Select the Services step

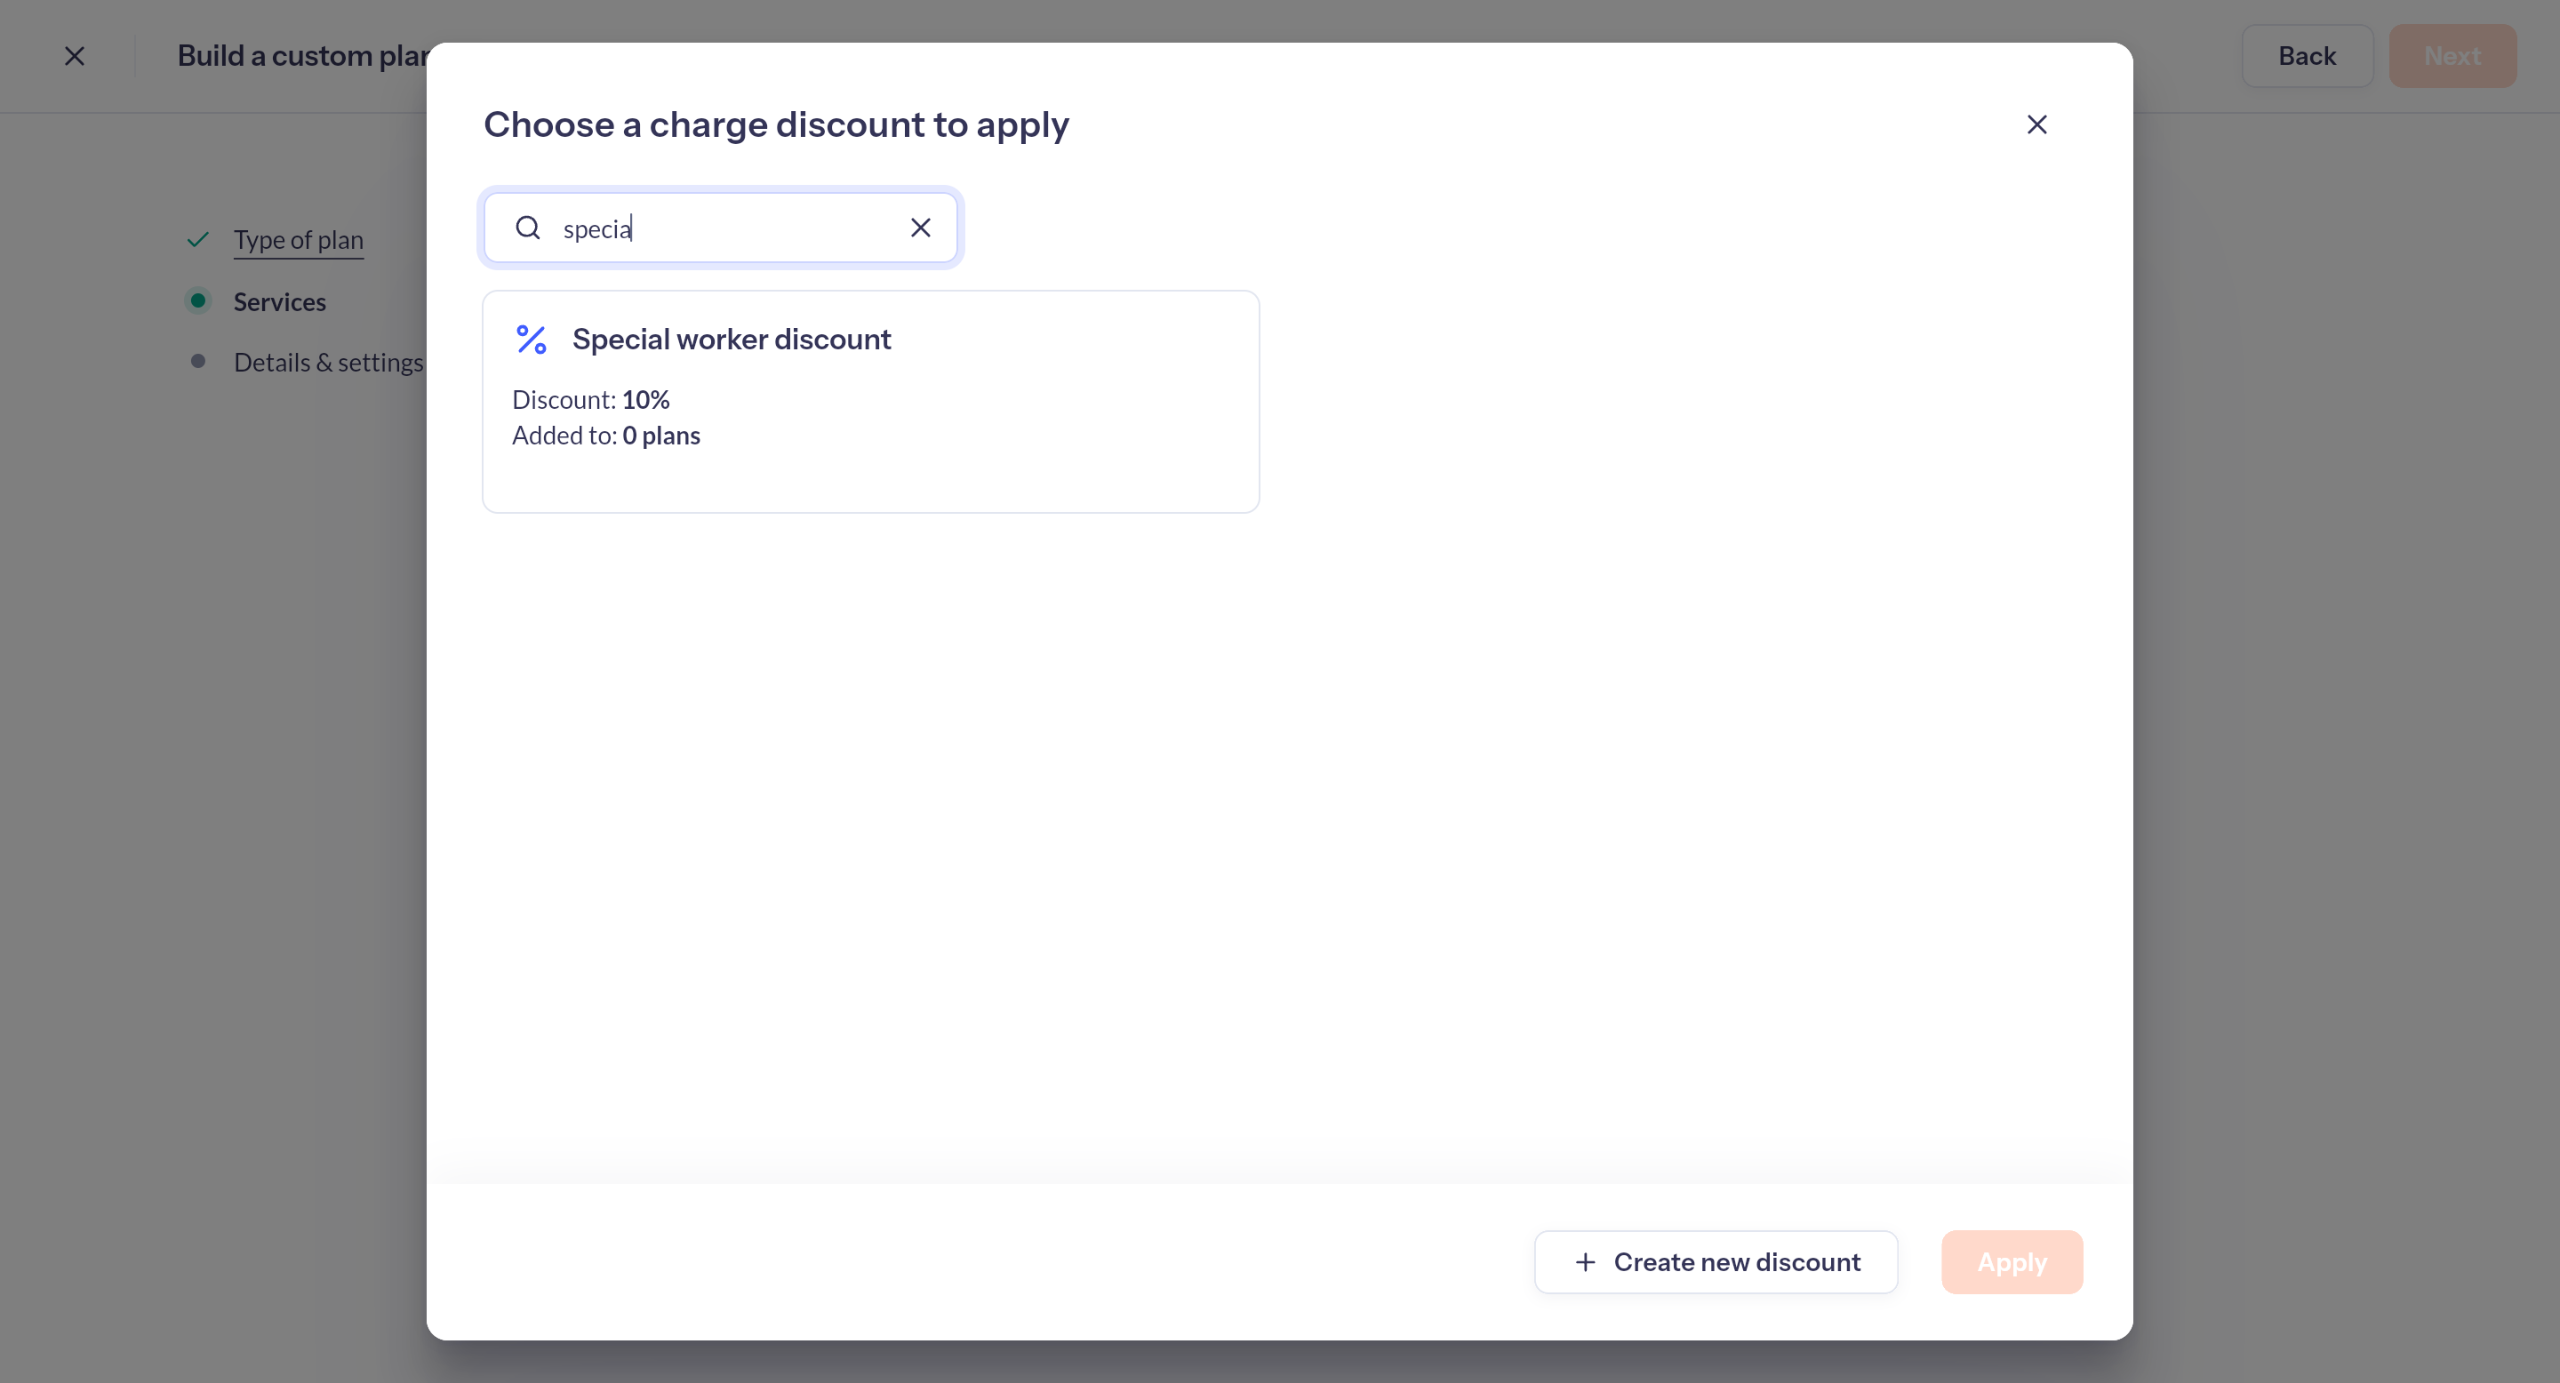coord(280,302)
